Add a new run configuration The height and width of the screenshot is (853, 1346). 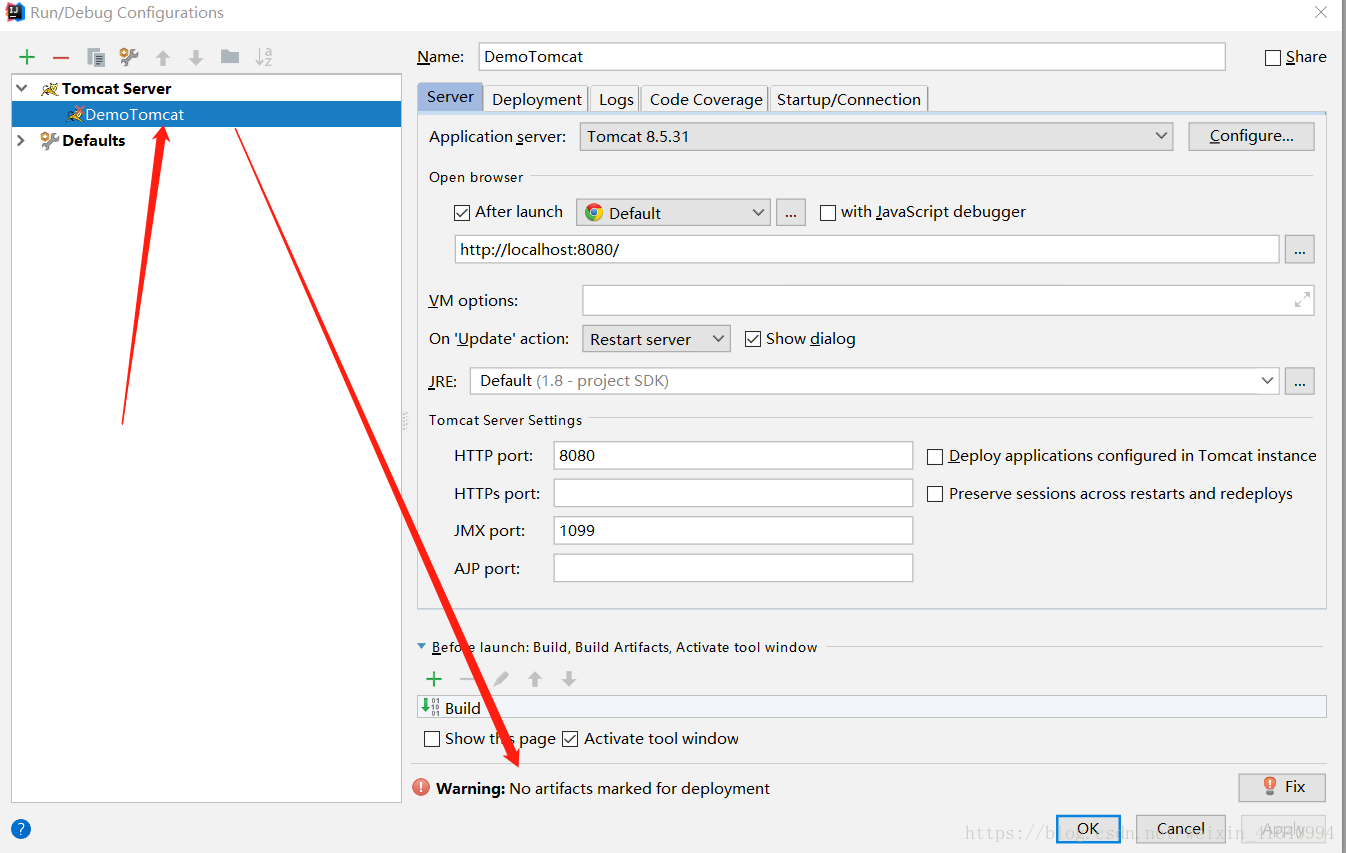click(x=27, y=58)
